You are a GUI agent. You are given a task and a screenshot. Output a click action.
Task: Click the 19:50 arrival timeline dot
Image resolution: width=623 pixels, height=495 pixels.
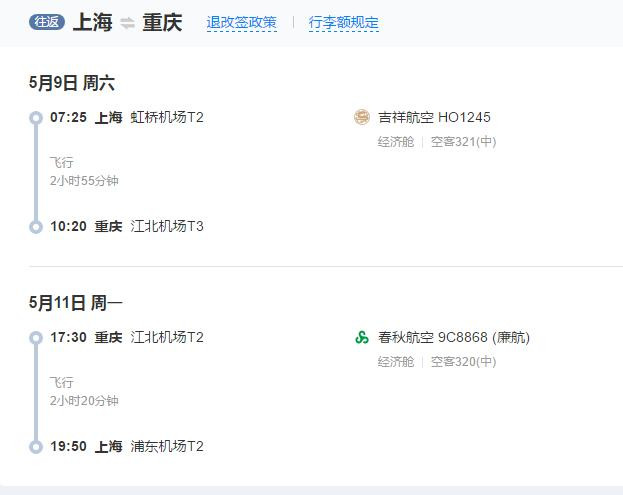point(36,447)
